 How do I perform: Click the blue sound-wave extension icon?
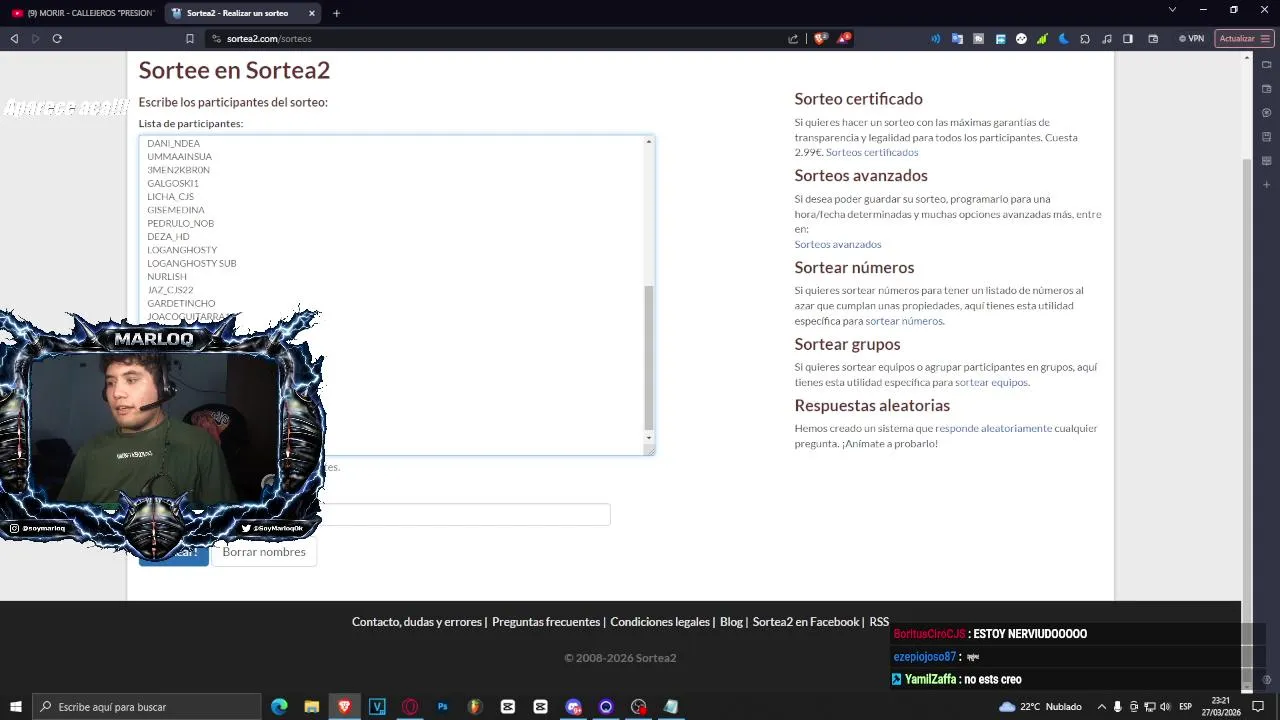936,39
